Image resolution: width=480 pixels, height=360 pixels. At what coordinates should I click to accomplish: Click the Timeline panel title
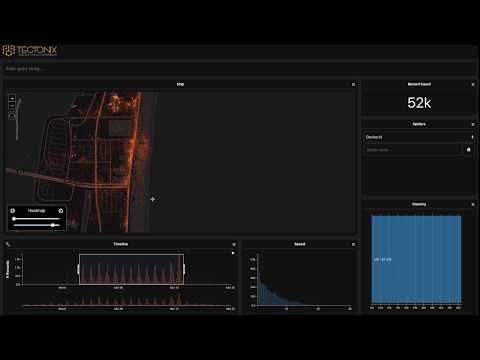coord(121,244)
